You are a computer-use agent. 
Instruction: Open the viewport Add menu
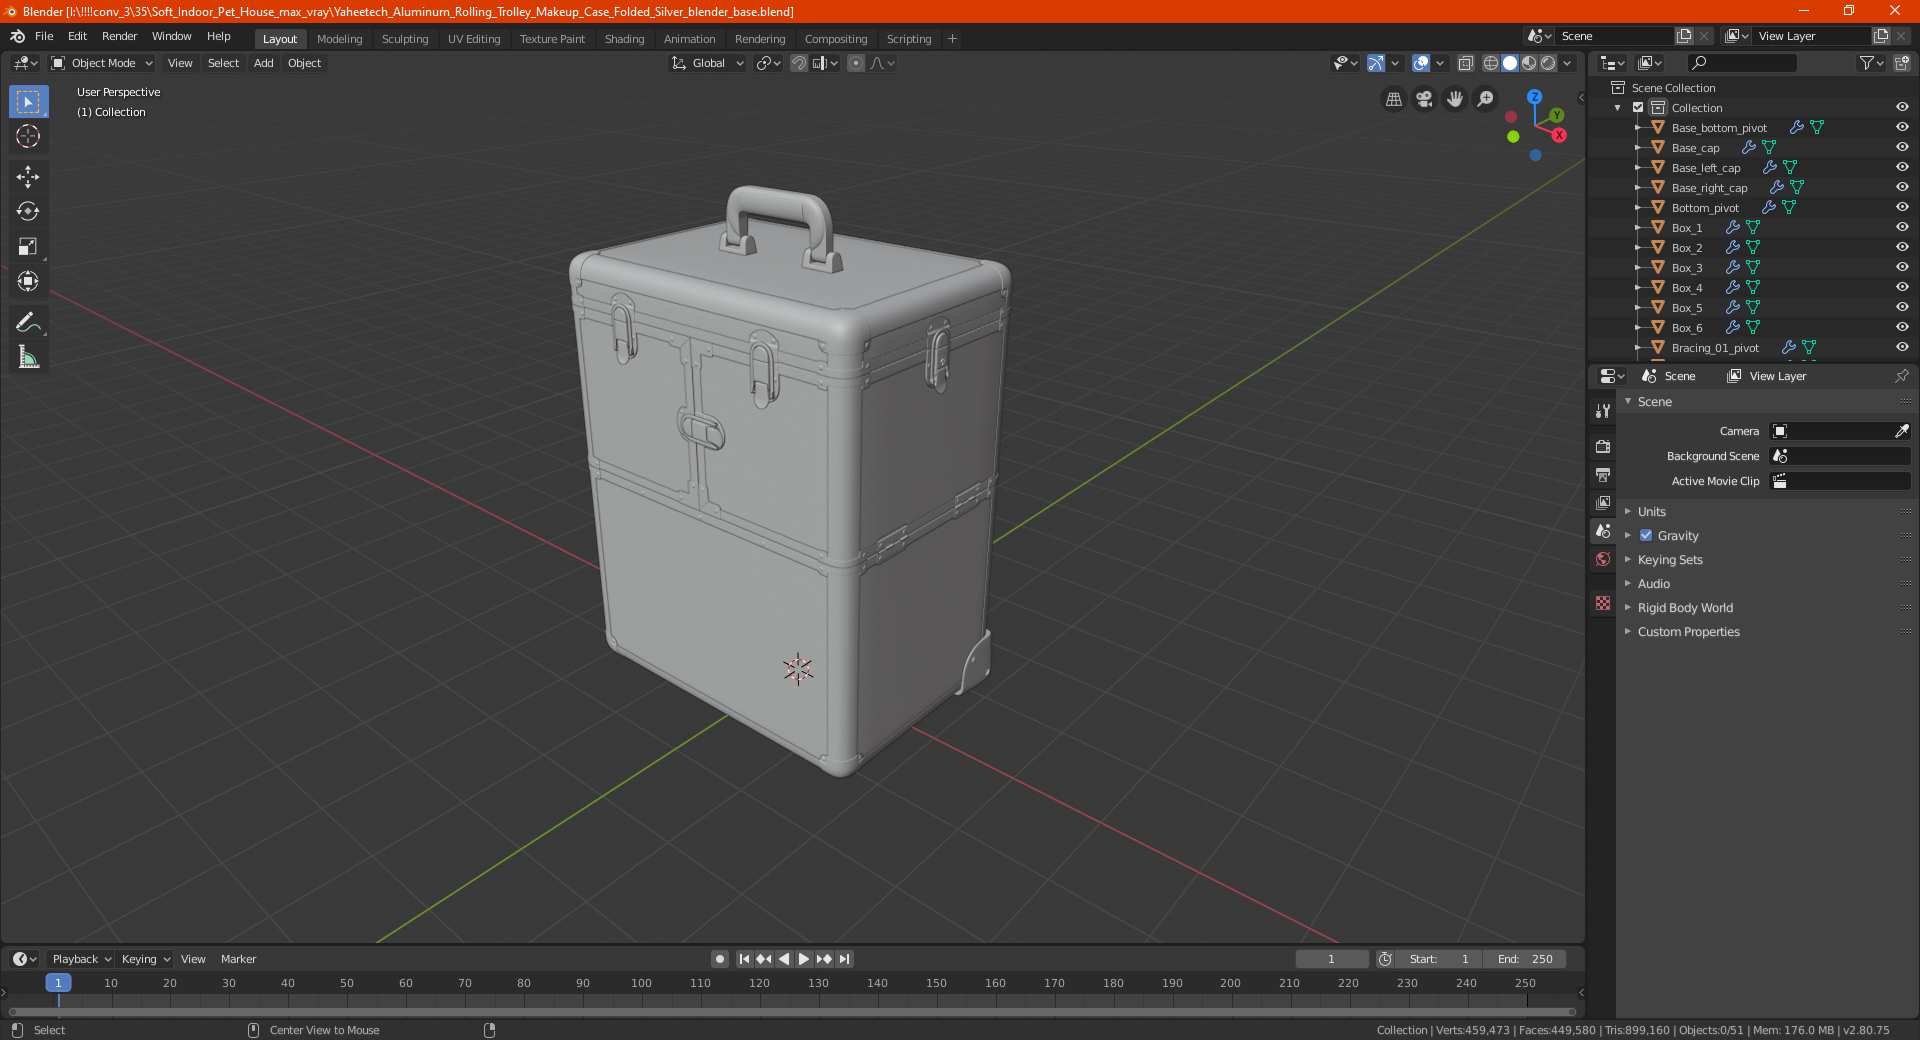click(263, 63)
